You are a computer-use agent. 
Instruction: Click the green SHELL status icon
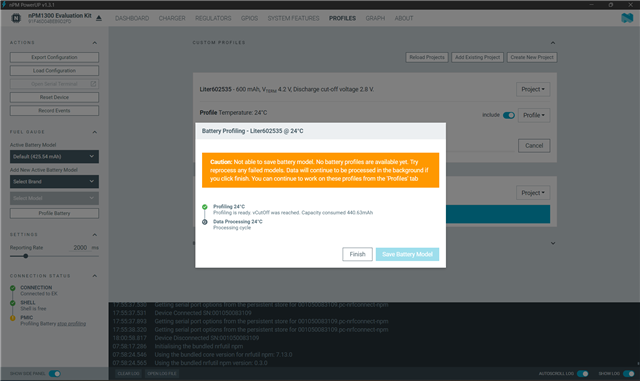point(13,303)
